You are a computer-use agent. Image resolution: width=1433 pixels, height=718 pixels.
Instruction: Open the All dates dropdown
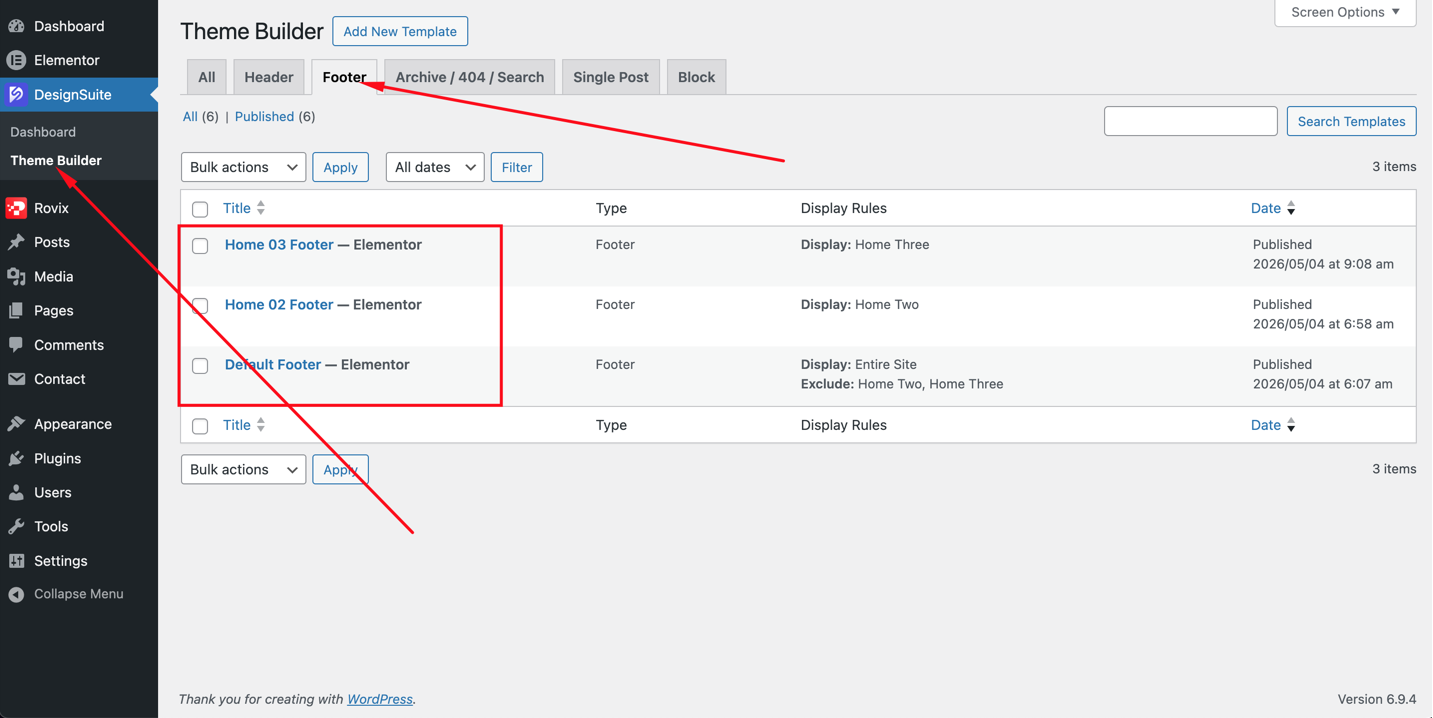(x=435, y=167)
